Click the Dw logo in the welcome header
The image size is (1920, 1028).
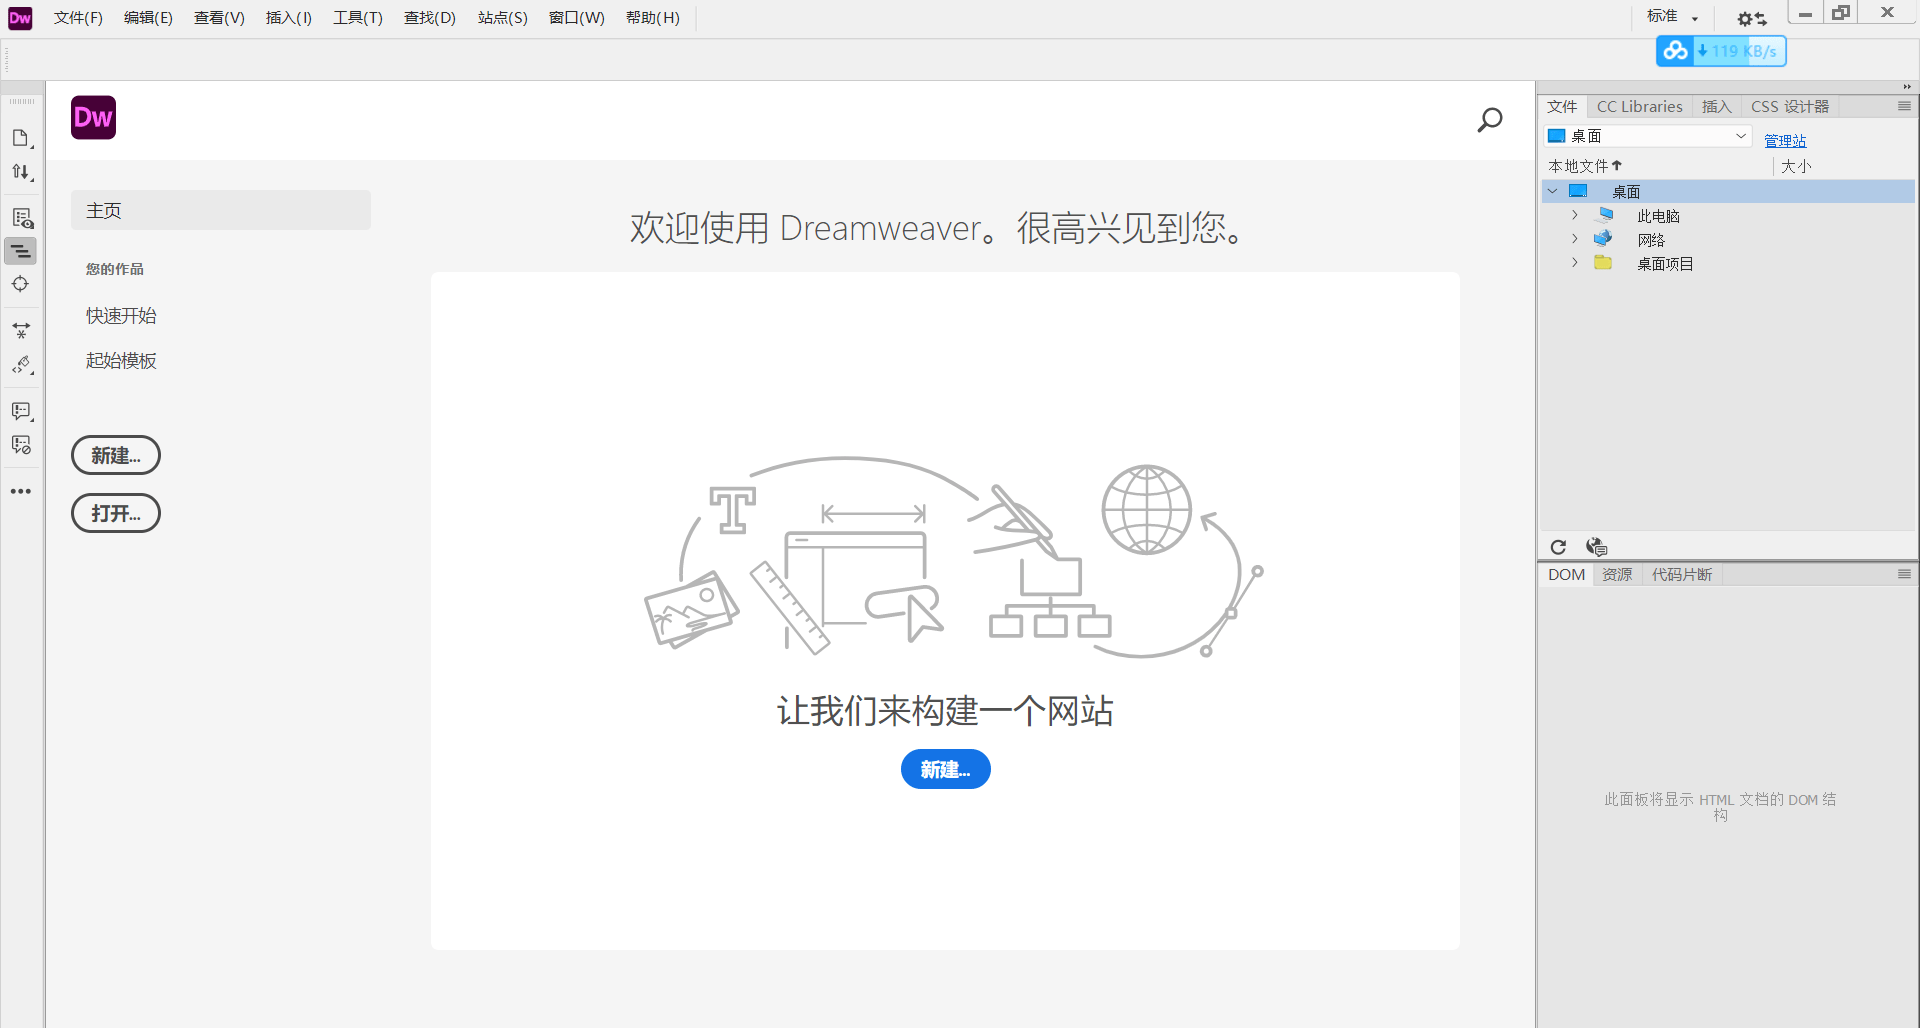94,118
